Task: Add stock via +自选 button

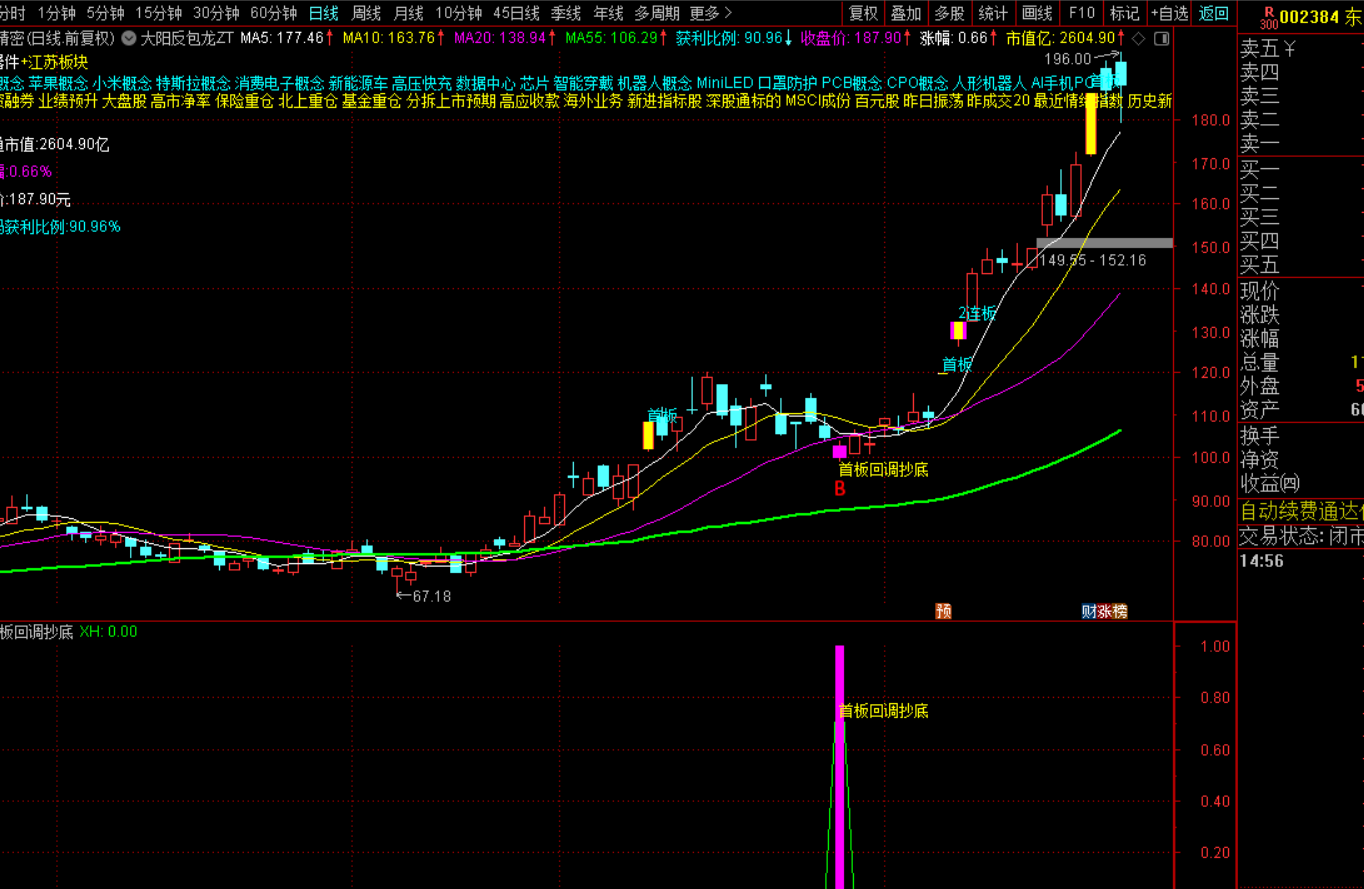Action: (1169, 13)
